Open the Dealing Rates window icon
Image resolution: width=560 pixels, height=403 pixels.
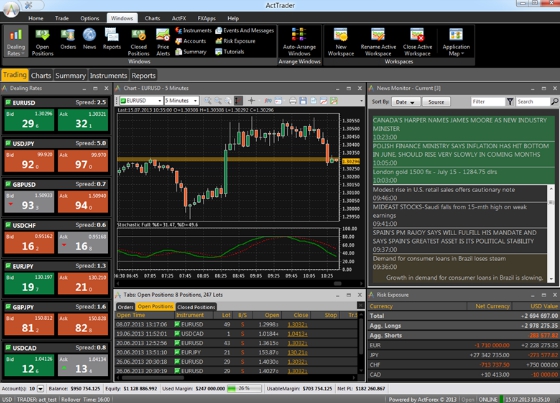(15, 41)
